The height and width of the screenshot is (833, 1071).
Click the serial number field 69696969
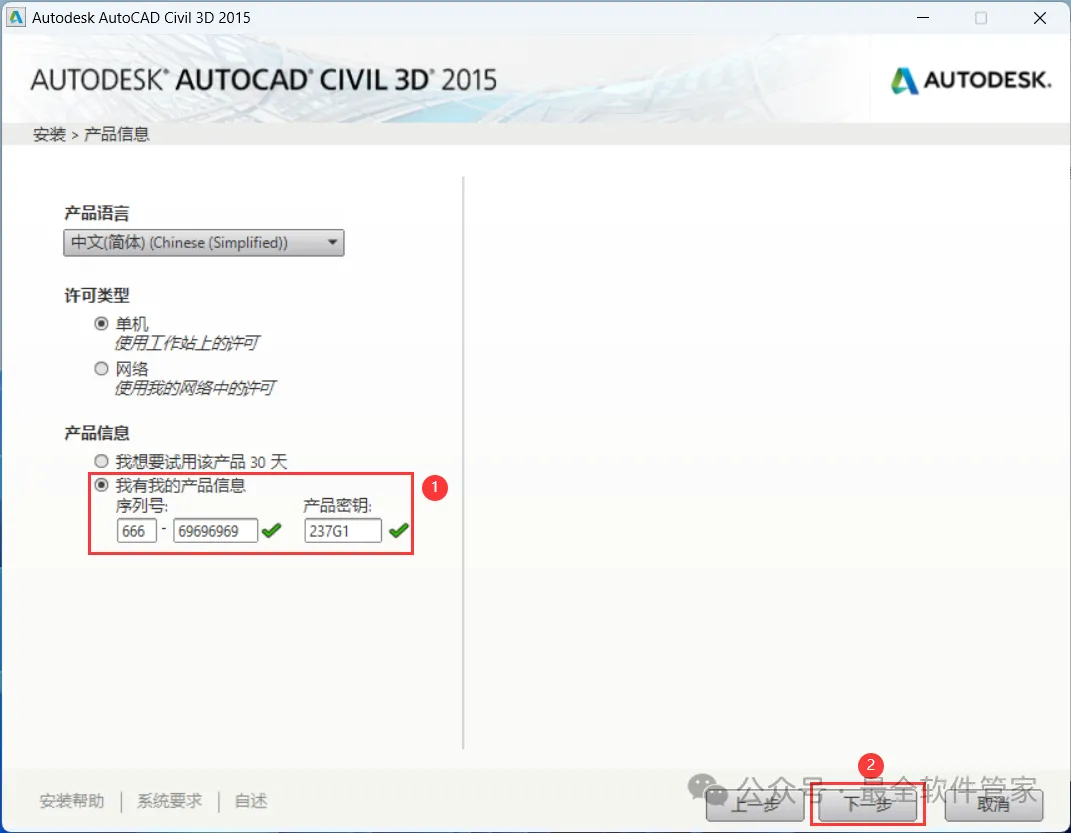click(x=215, y=531)
